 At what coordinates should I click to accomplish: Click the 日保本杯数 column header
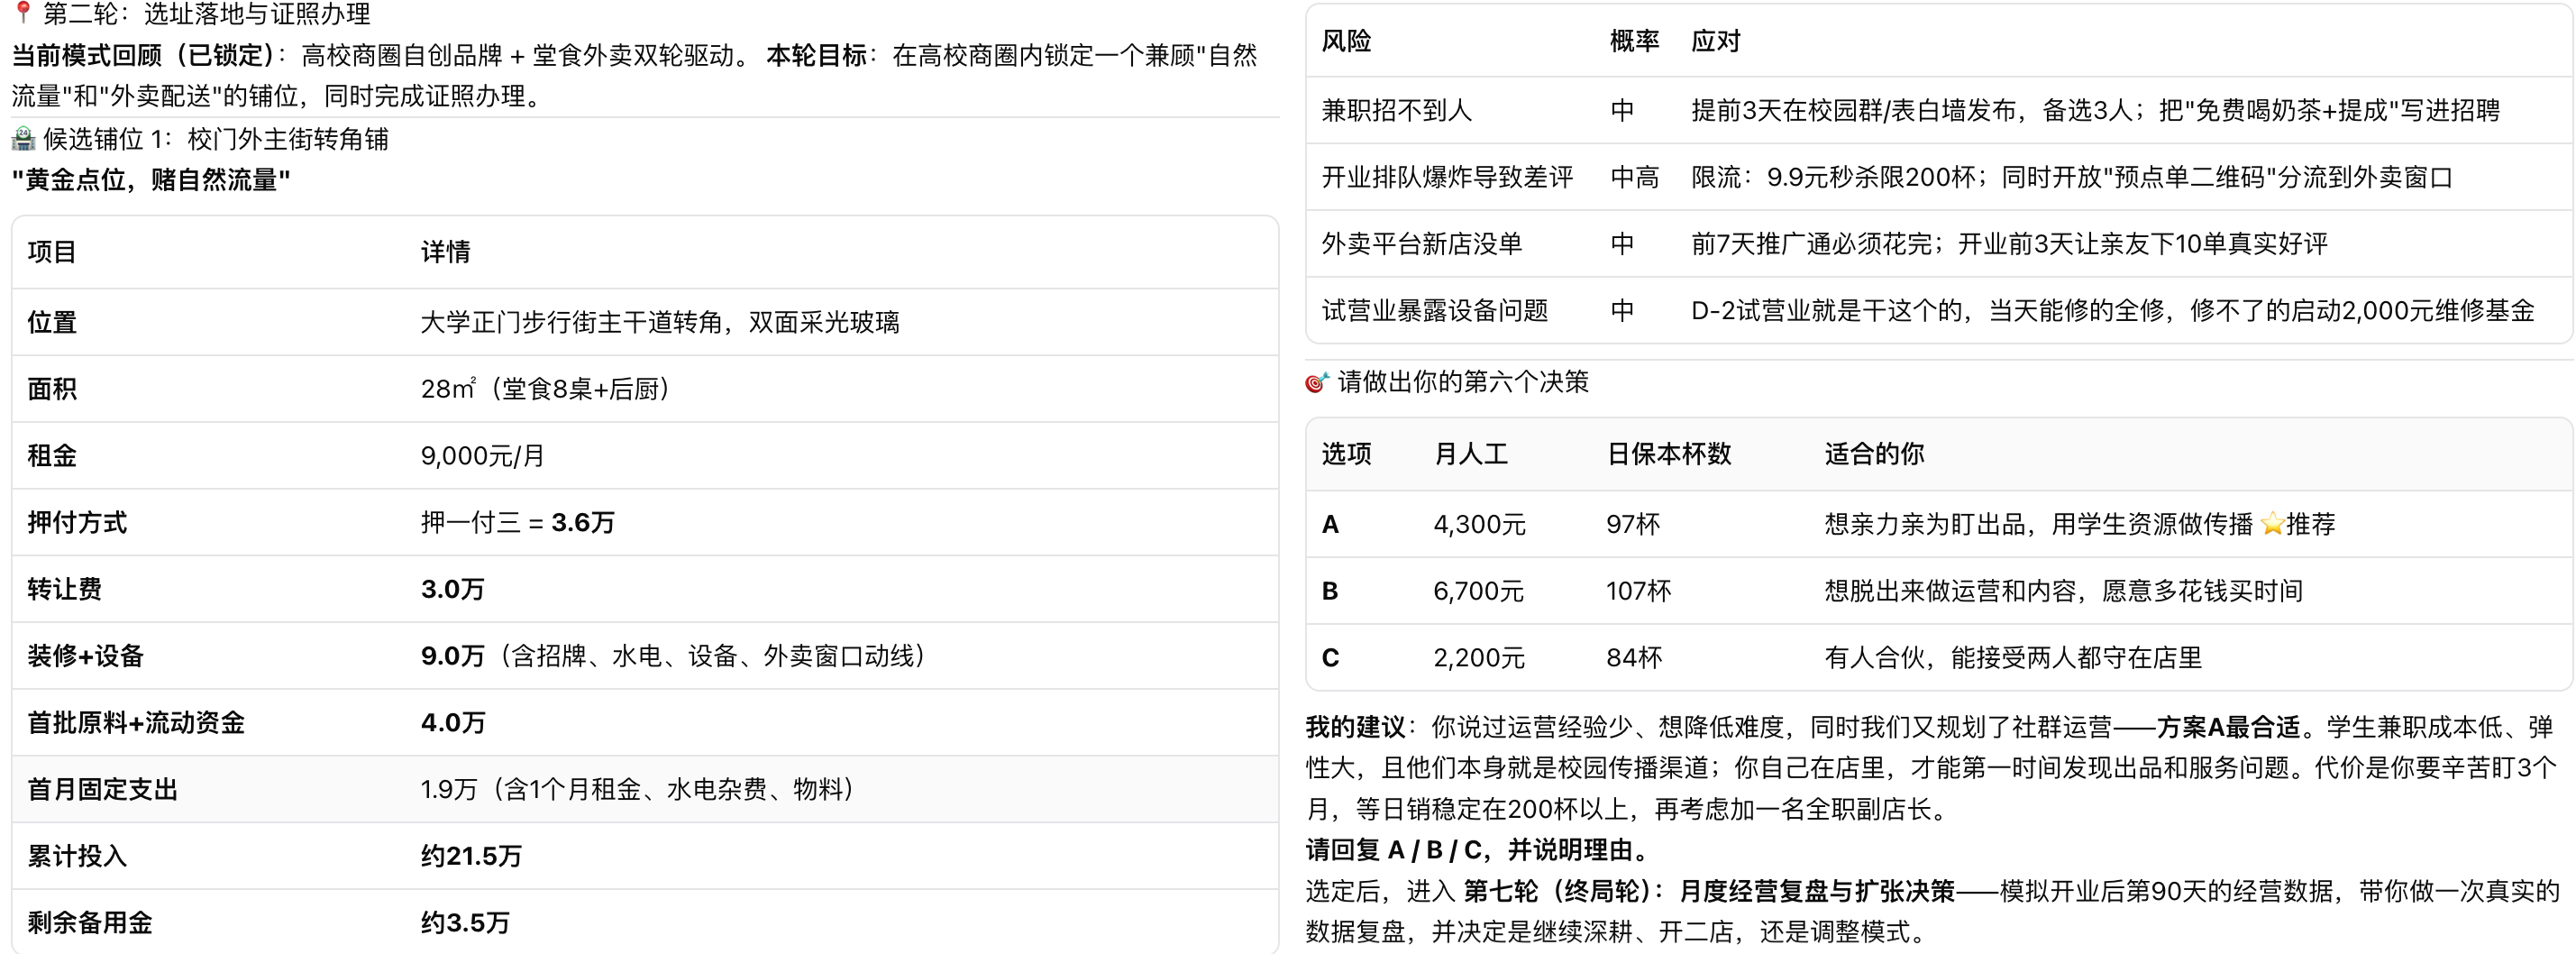coord(1669,454)
